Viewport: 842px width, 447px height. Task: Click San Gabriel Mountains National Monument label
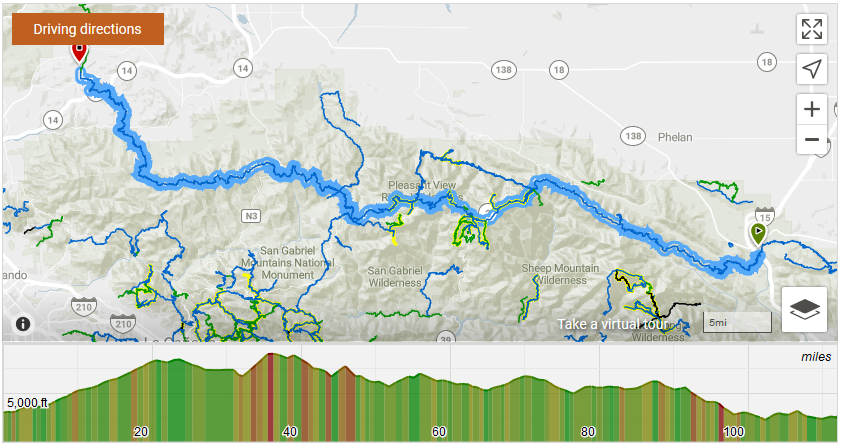tap(296, 263)
